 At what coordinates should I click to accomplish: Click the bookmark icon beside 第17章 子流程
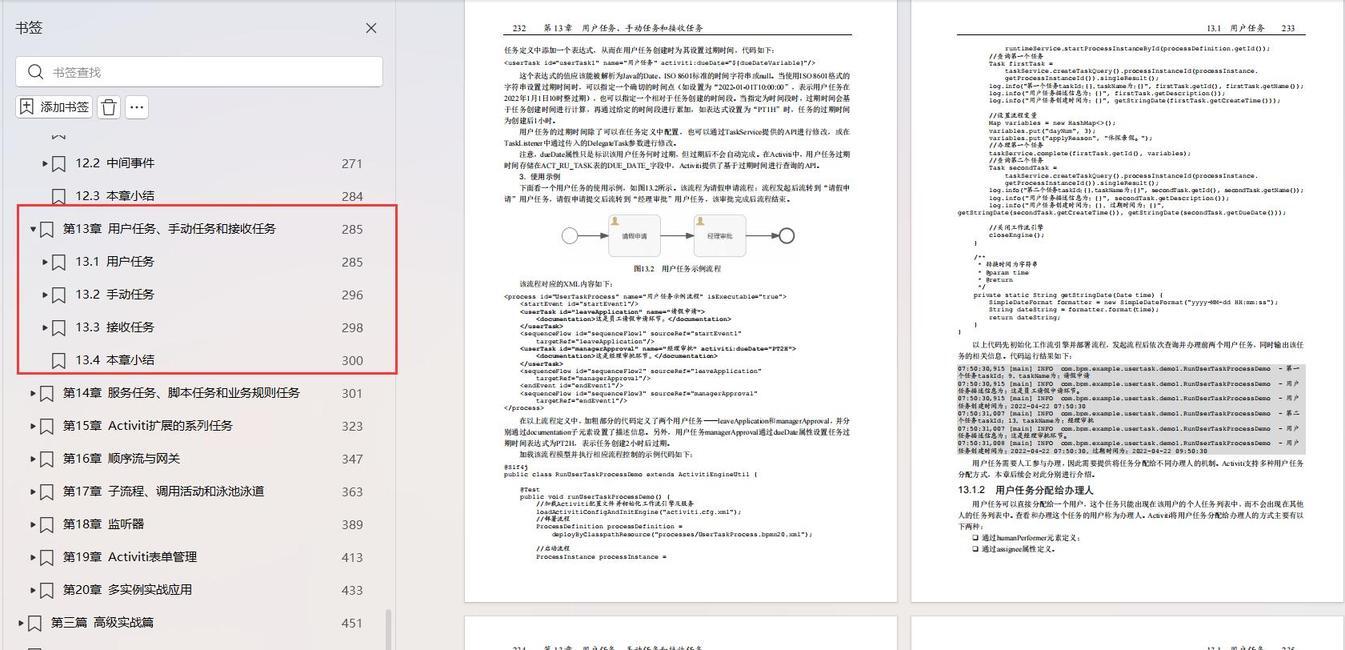(47, 492)
